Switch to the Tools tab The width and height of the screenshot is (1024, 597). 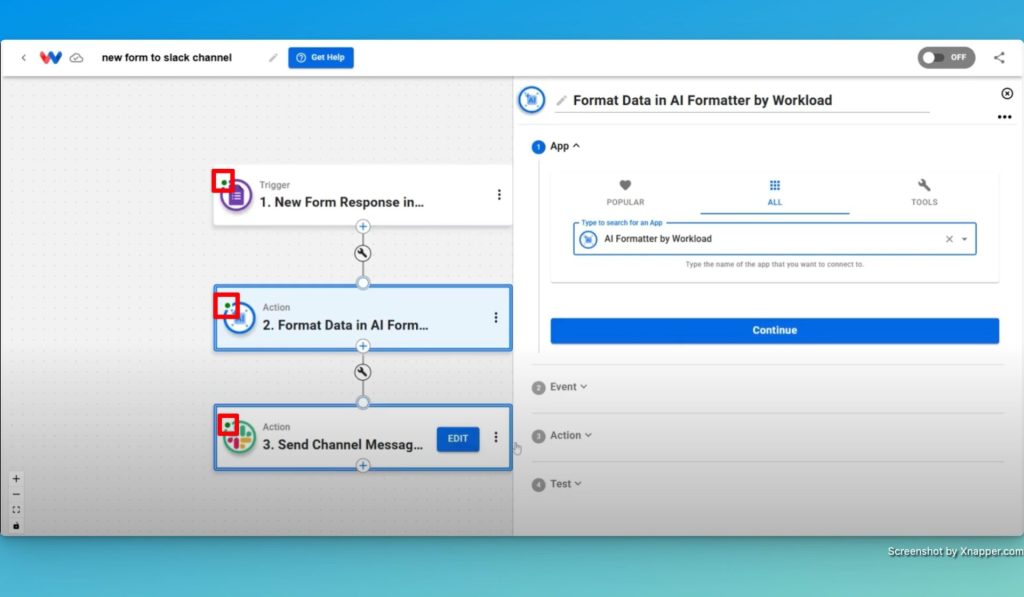(x=924, y=193)
